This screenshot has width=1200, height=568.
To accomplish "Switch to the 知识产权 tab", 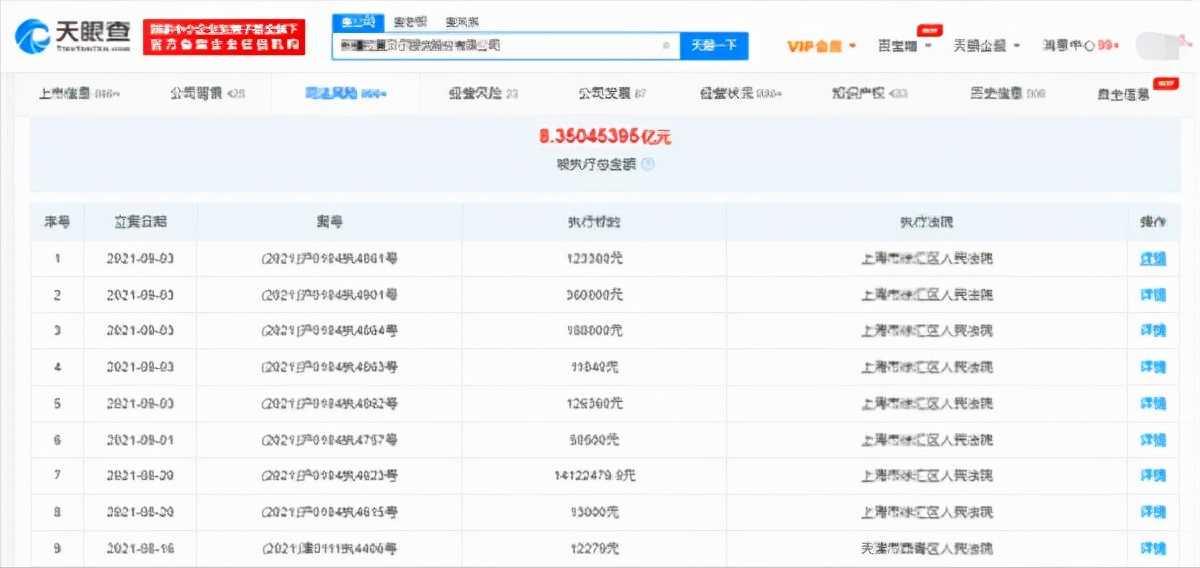I will [870, 94].
